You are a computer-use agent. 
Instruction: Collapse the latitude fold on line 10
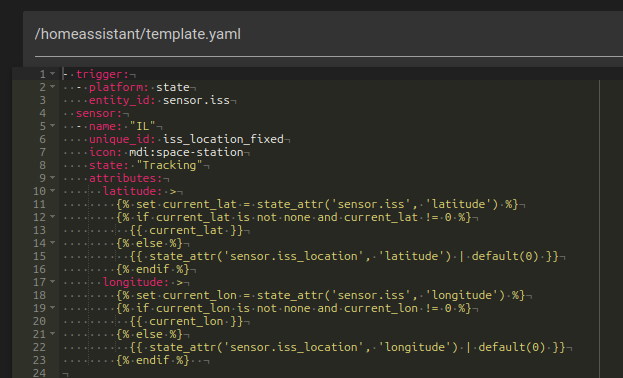point(52,191)
